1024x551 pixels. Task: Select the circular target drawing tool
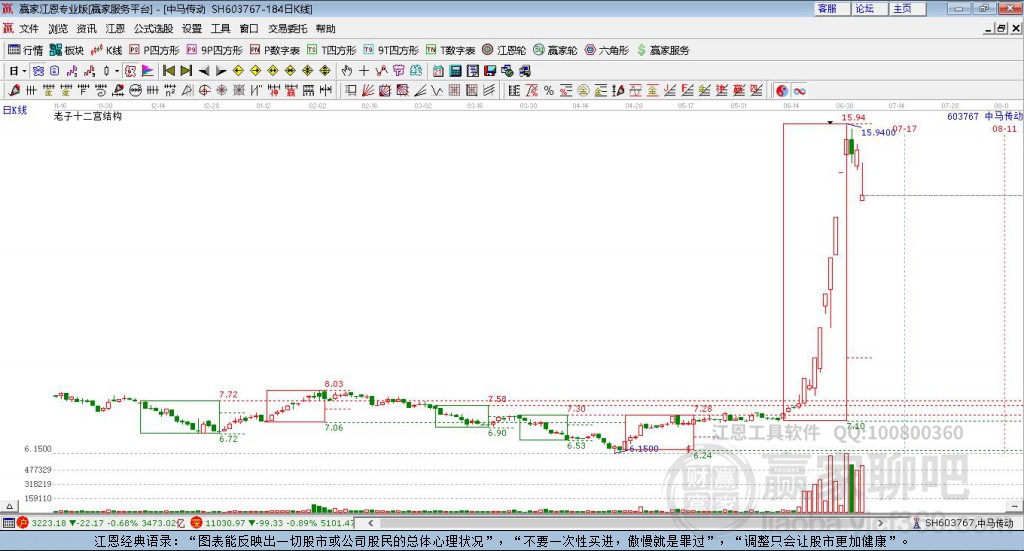coord(204,90)
